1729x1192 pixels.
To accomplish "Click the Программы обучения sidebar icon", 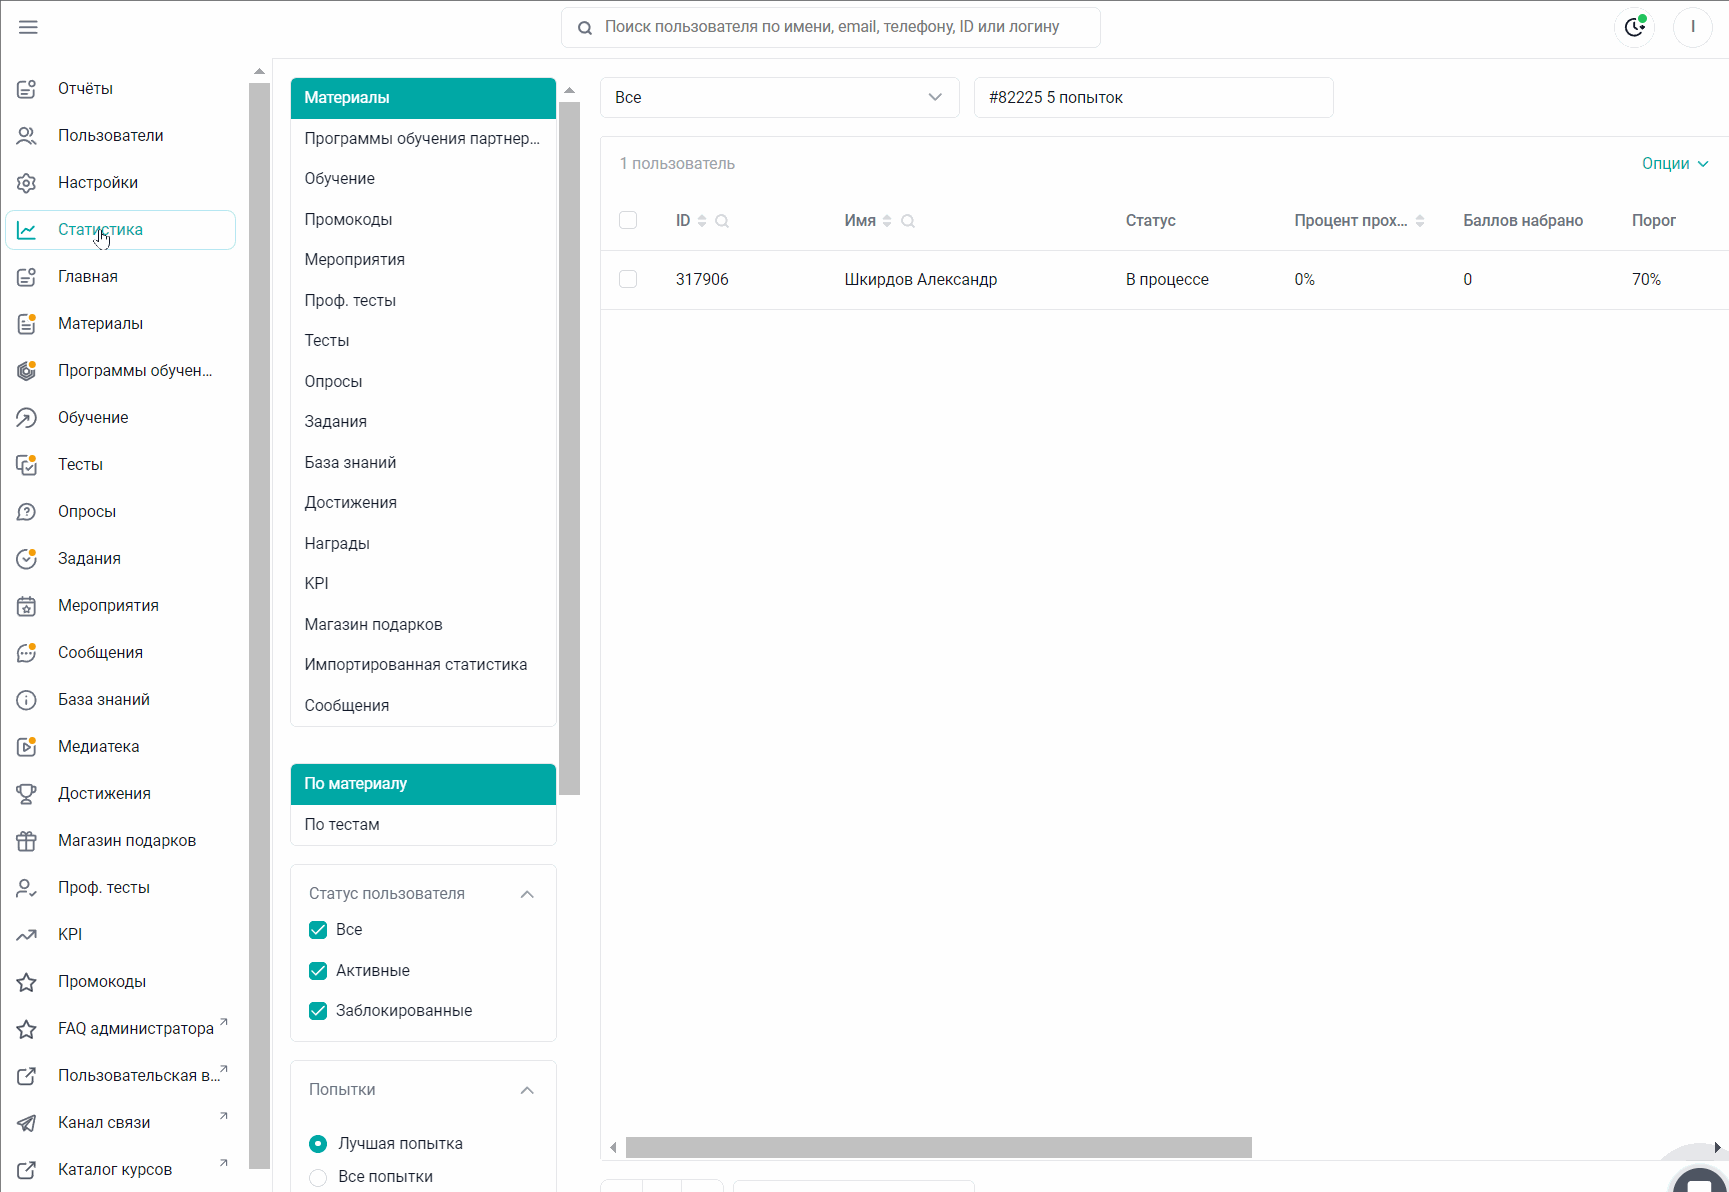I will [x=27, y=371].
